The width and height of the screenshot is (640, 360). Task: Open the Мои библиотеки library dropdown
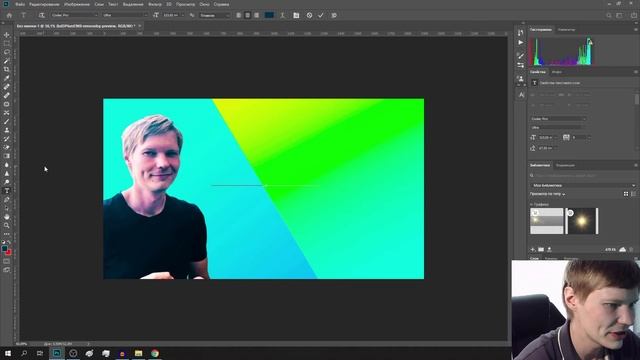pos(583,185)
